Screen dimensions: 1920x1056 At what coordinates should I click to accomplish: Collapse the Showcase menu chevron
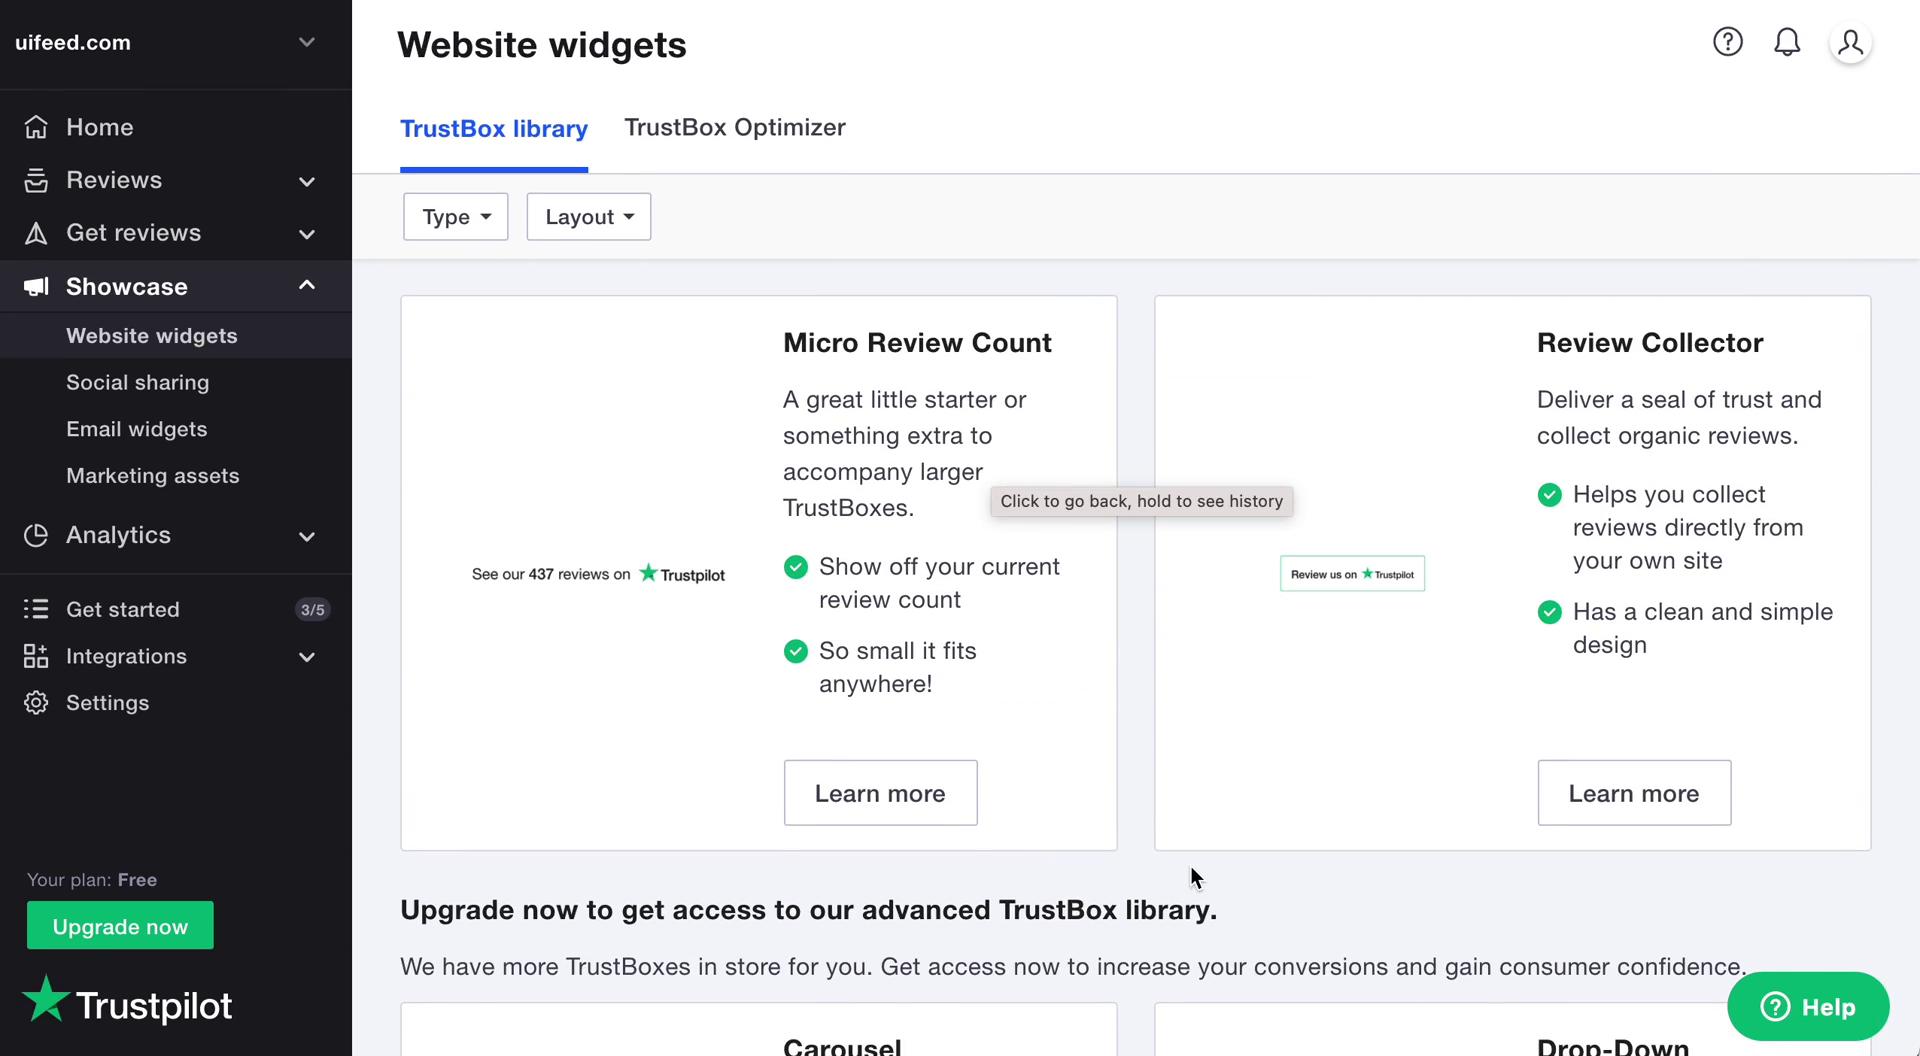click(307, 286)
